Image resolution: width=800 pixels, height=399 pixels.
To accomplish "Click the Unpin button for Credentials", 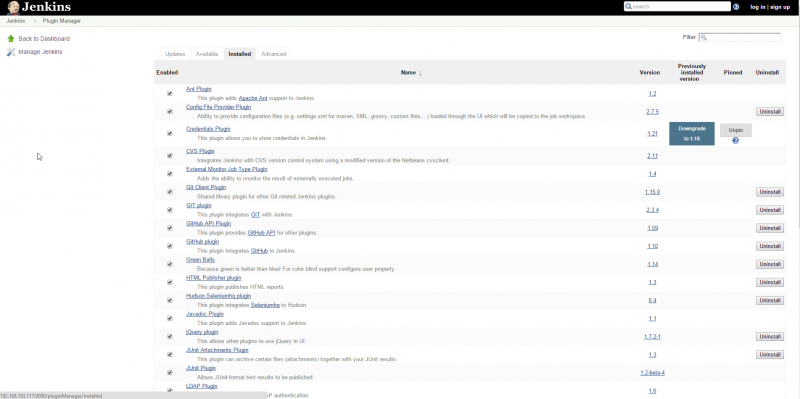I will coord(735,130).
